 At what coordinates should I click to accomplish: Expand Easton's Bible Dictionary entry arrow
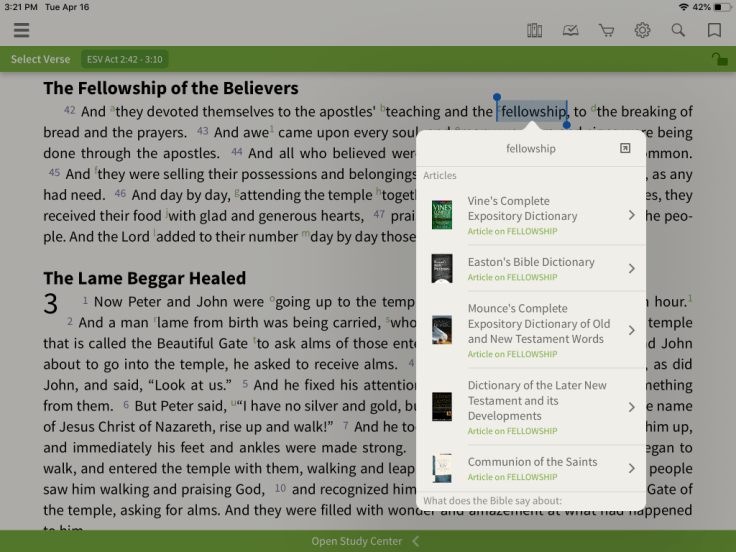[x=631, y=268]
